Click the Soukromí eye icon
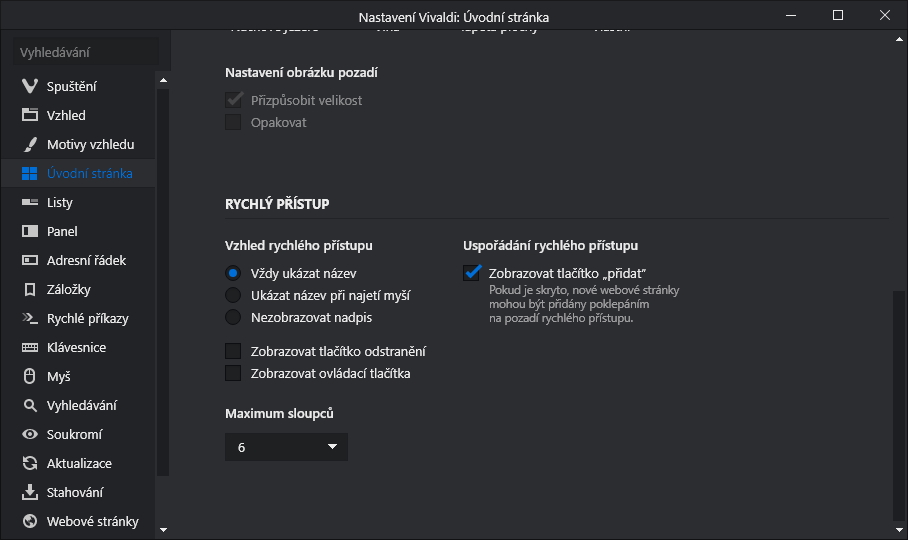 (29, 434)
